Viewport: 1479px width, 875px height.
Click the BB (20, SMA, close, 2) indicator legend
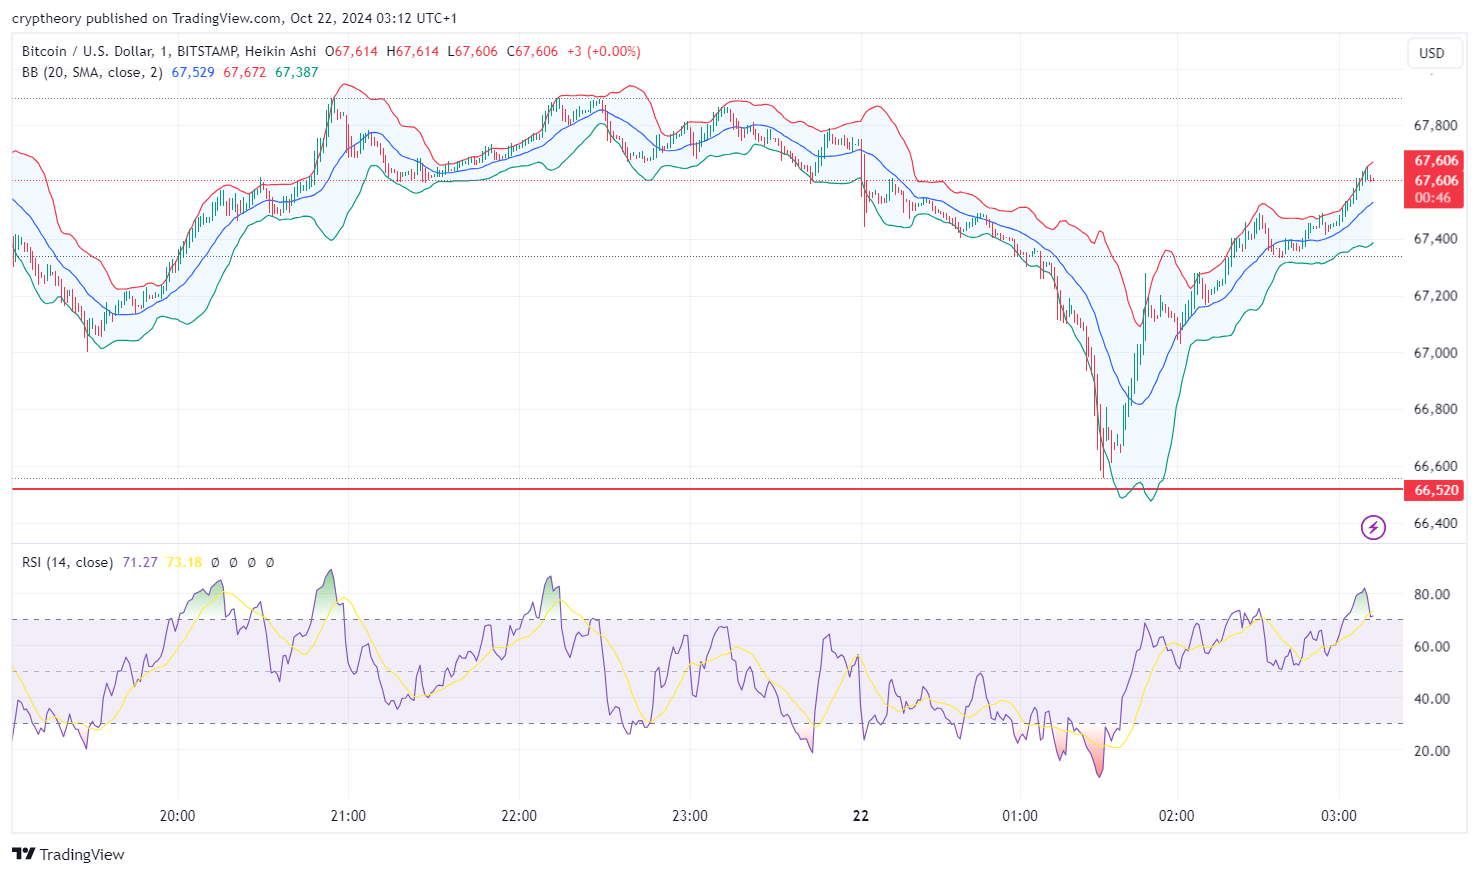pyautogui.click(x=92, y=72)
